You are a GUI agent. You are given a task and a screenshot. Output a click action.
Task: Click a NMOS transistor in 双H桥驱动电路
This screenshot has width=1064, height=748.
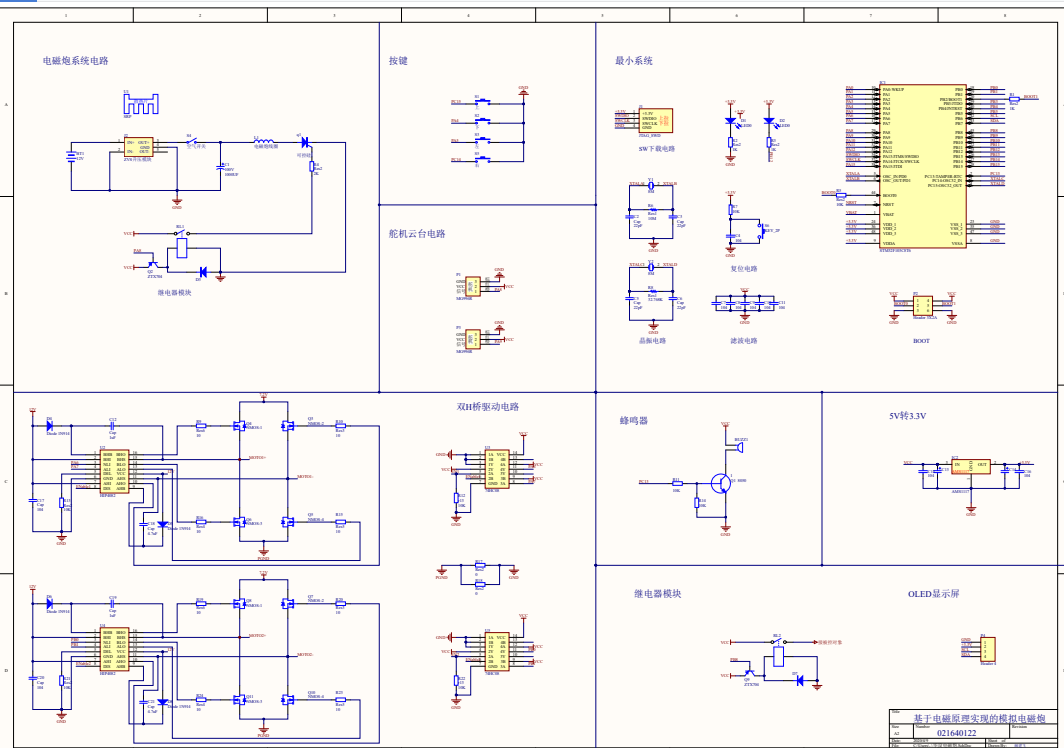click(241, 426)
